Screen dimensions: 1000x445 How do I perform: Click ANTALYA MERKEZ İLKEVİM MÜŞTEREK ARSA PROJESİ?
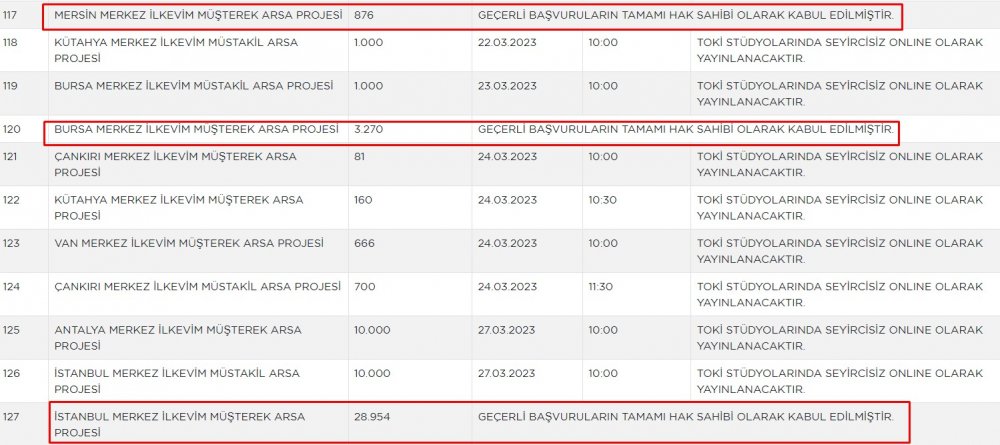178,337
